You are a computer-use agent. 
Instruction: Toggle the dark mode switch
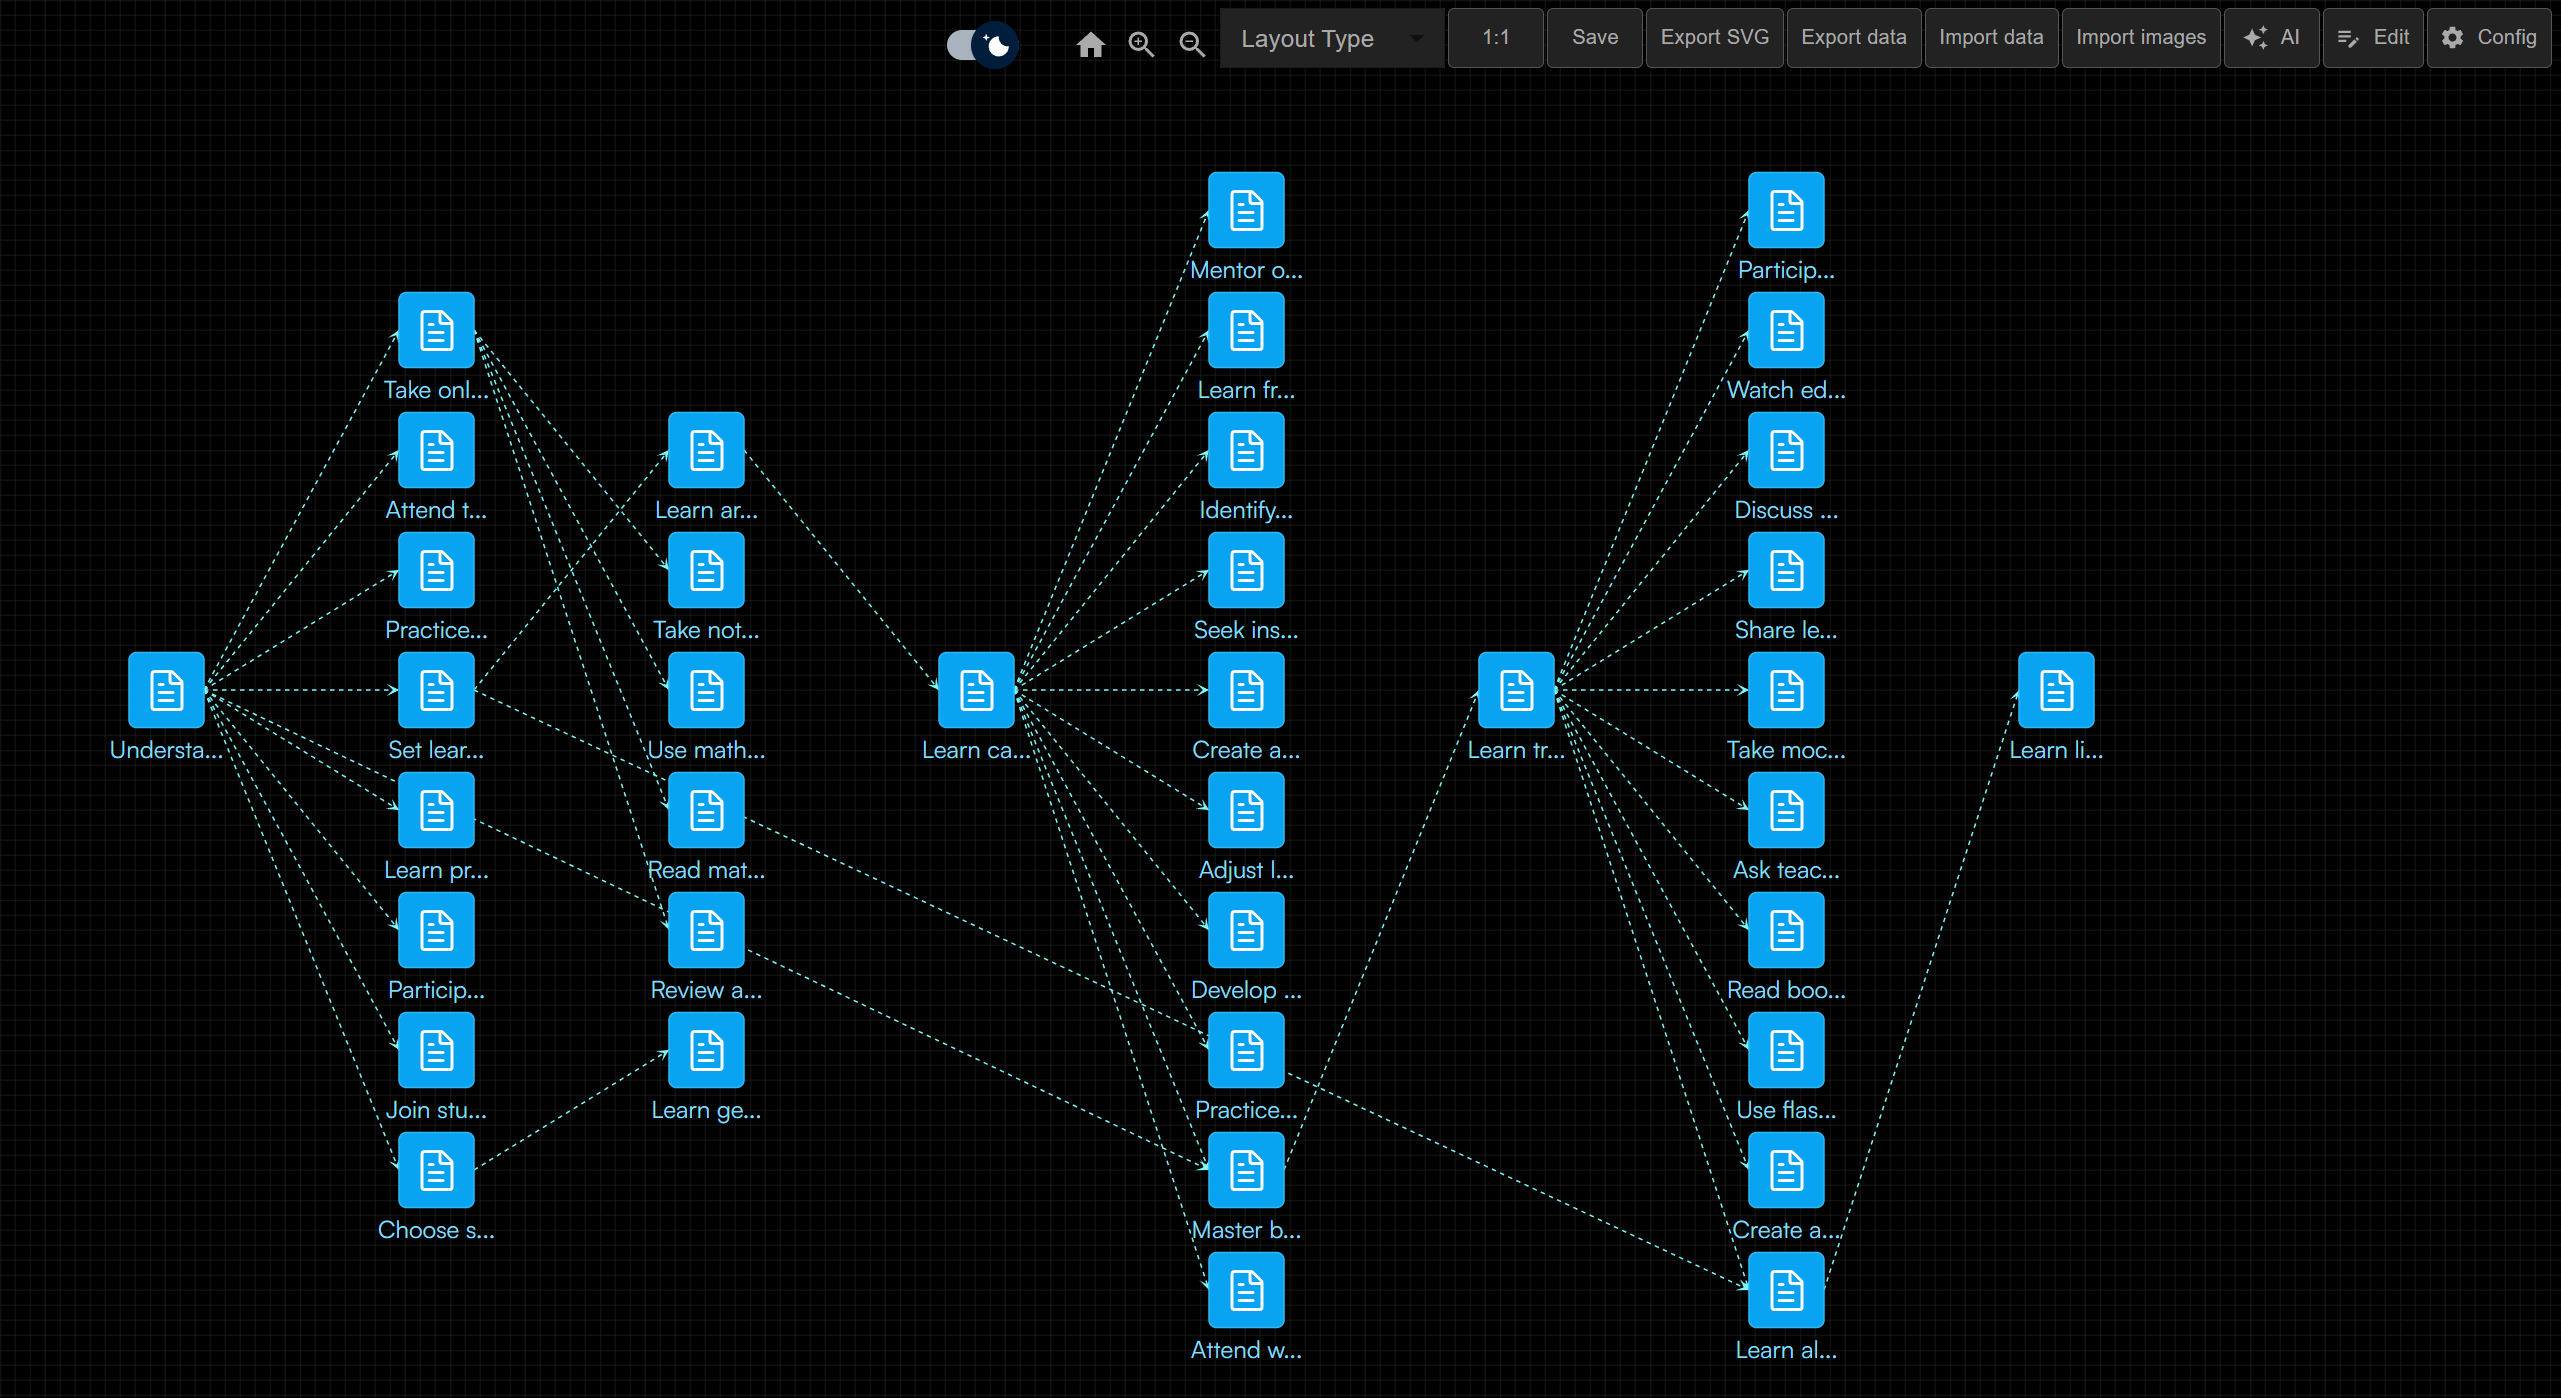pos(982,44)
